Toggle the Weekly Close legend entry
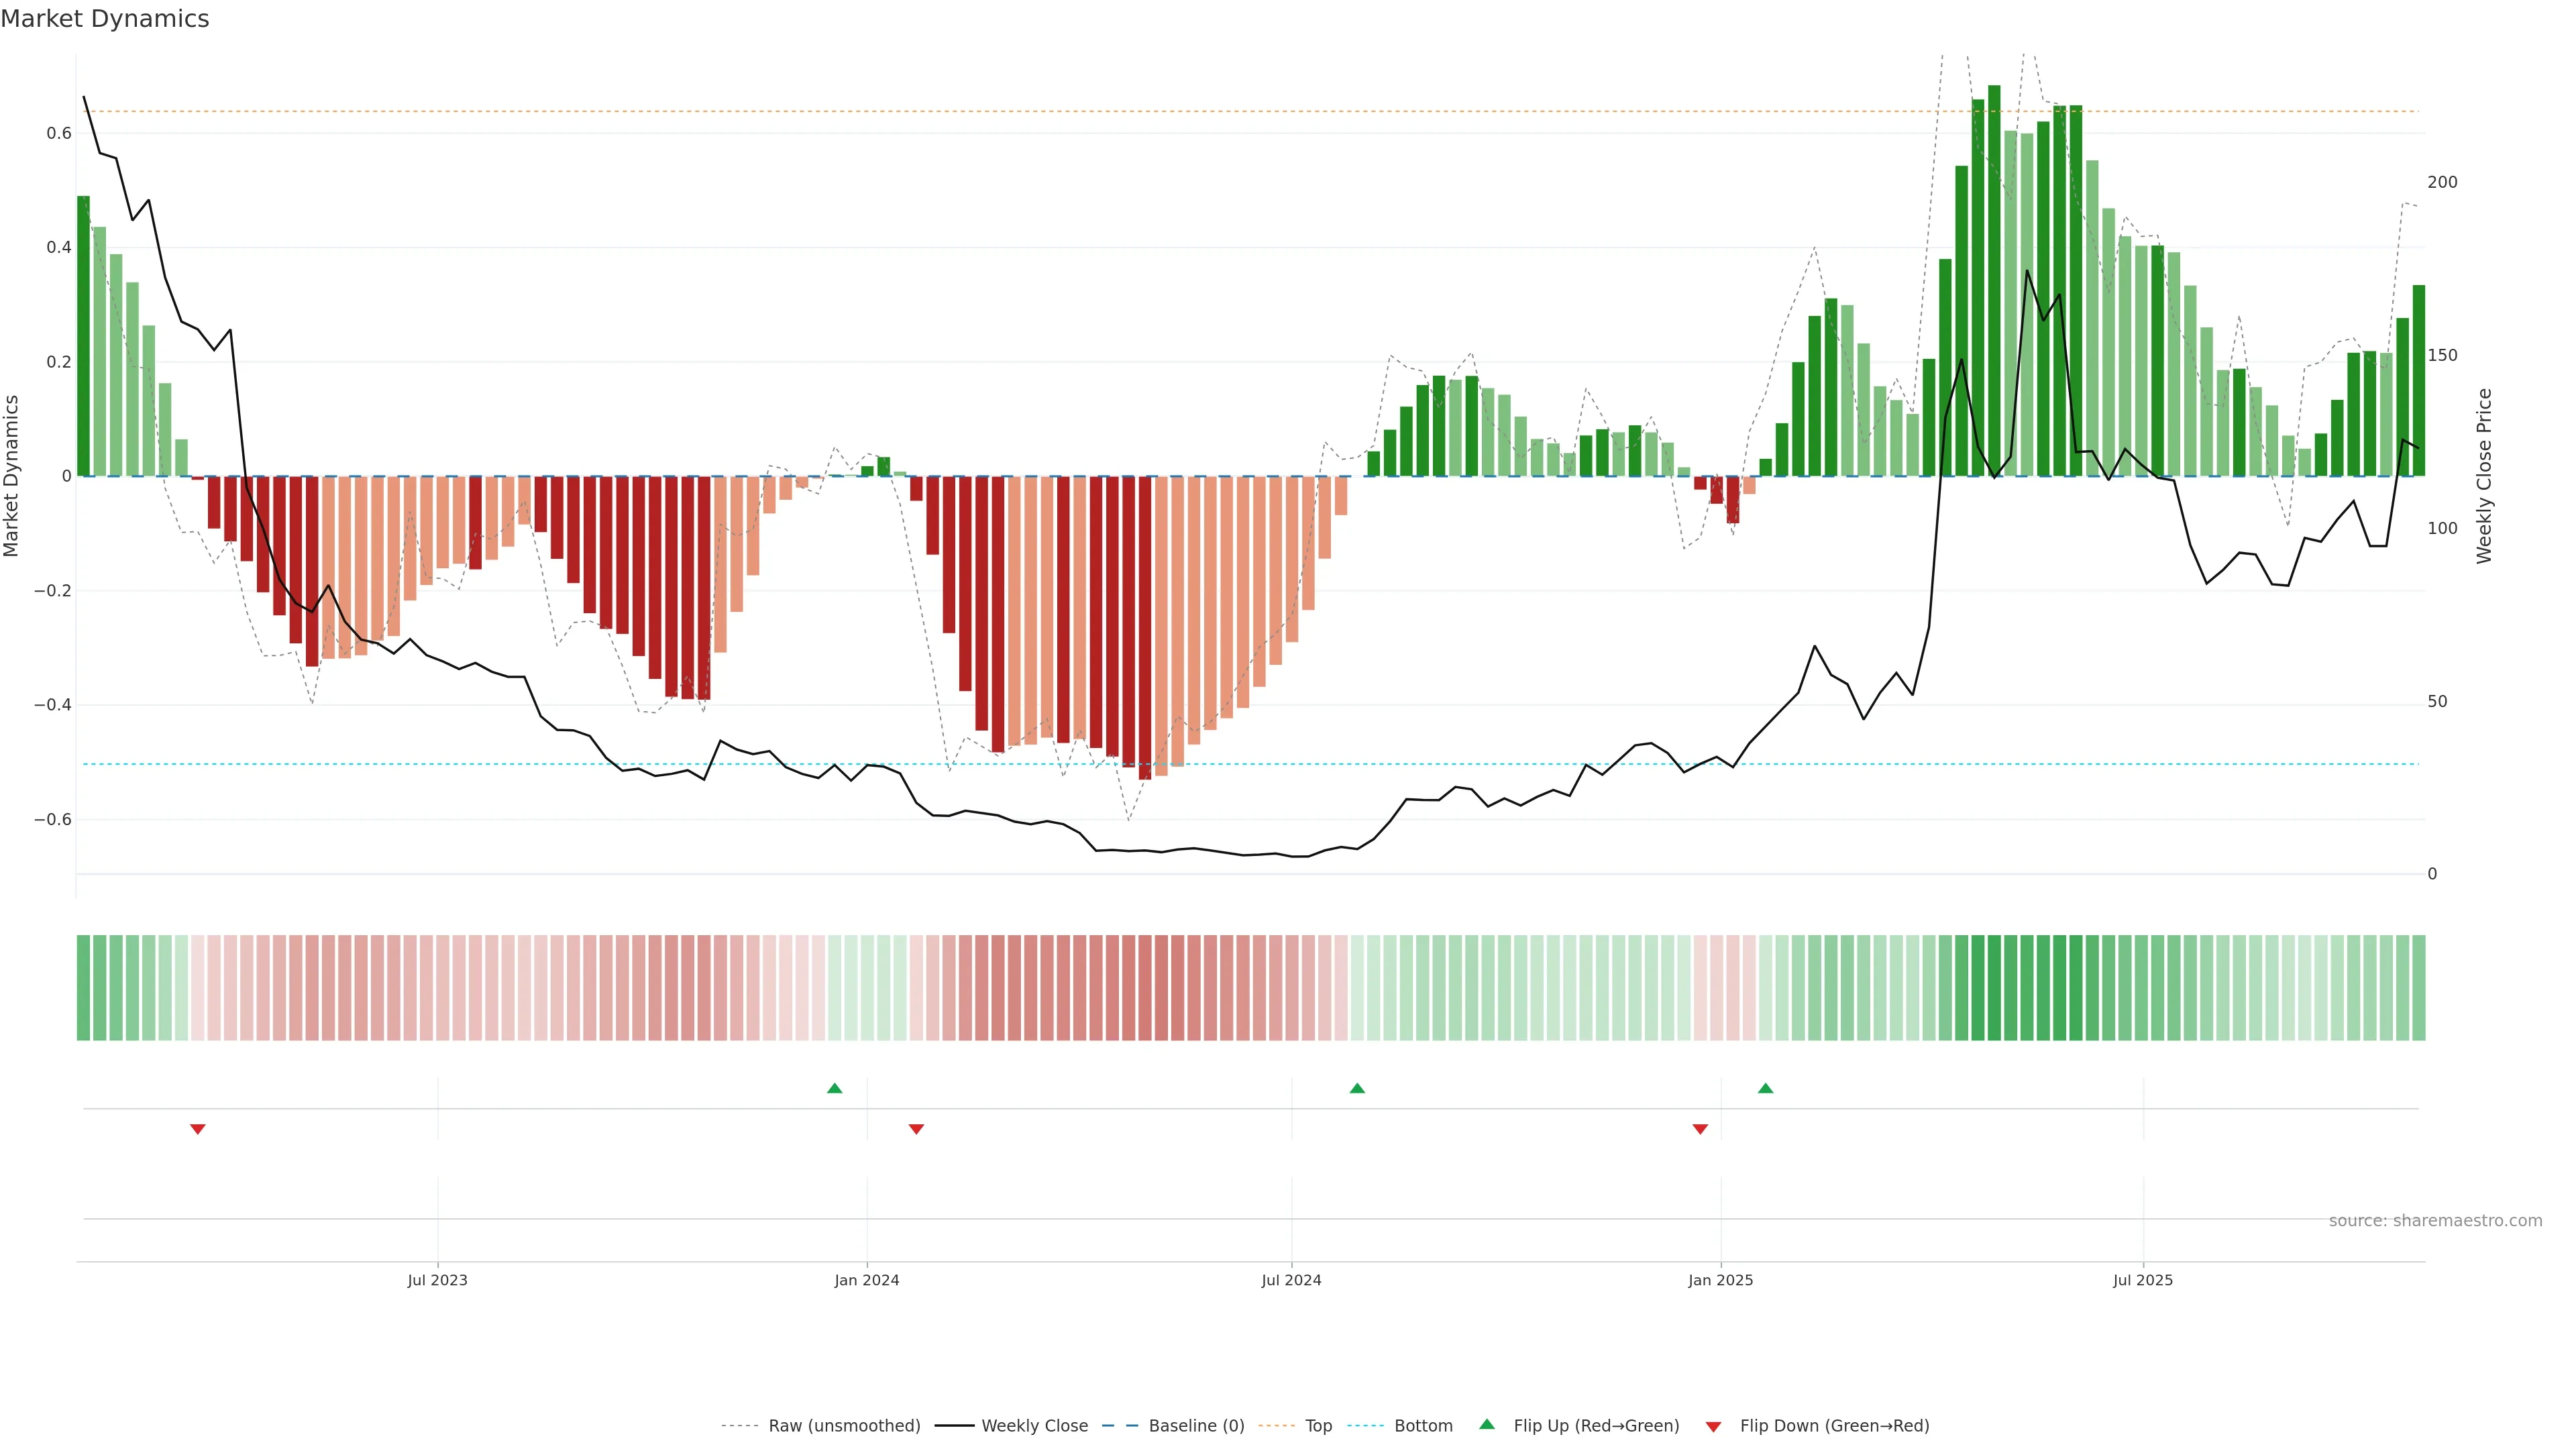The height and width of the screenshot is (1449, 2576). click(1034, 1426)
